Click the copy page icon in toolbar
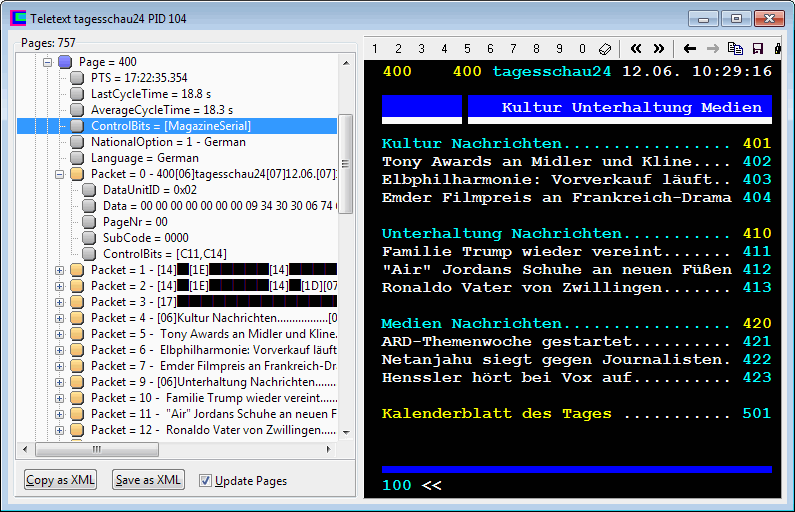The width and height of the screenshot is (795, 512). [x=736, y=48]
